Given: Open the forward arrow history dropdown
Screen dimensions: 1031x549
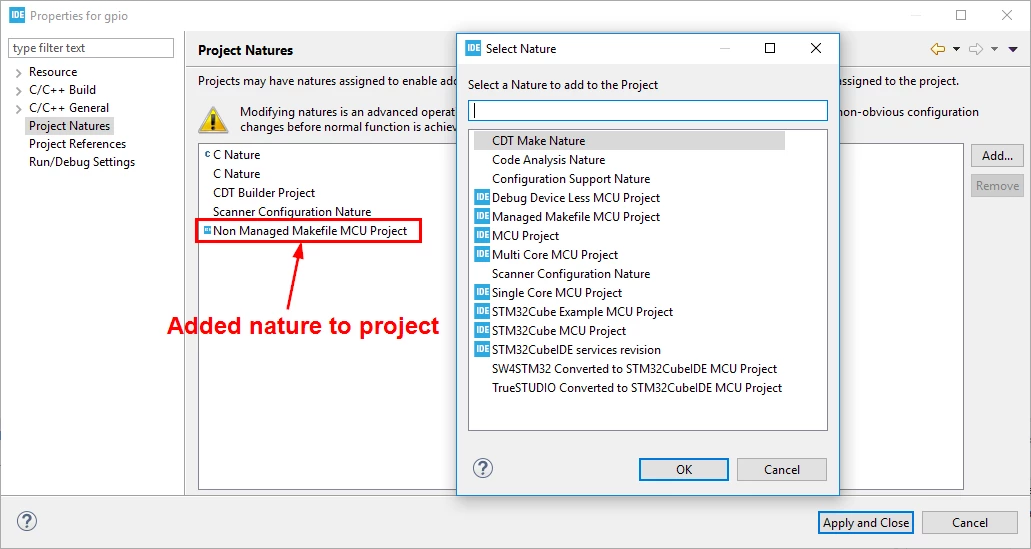Looking at the screenshot, I should click(994, 49).
